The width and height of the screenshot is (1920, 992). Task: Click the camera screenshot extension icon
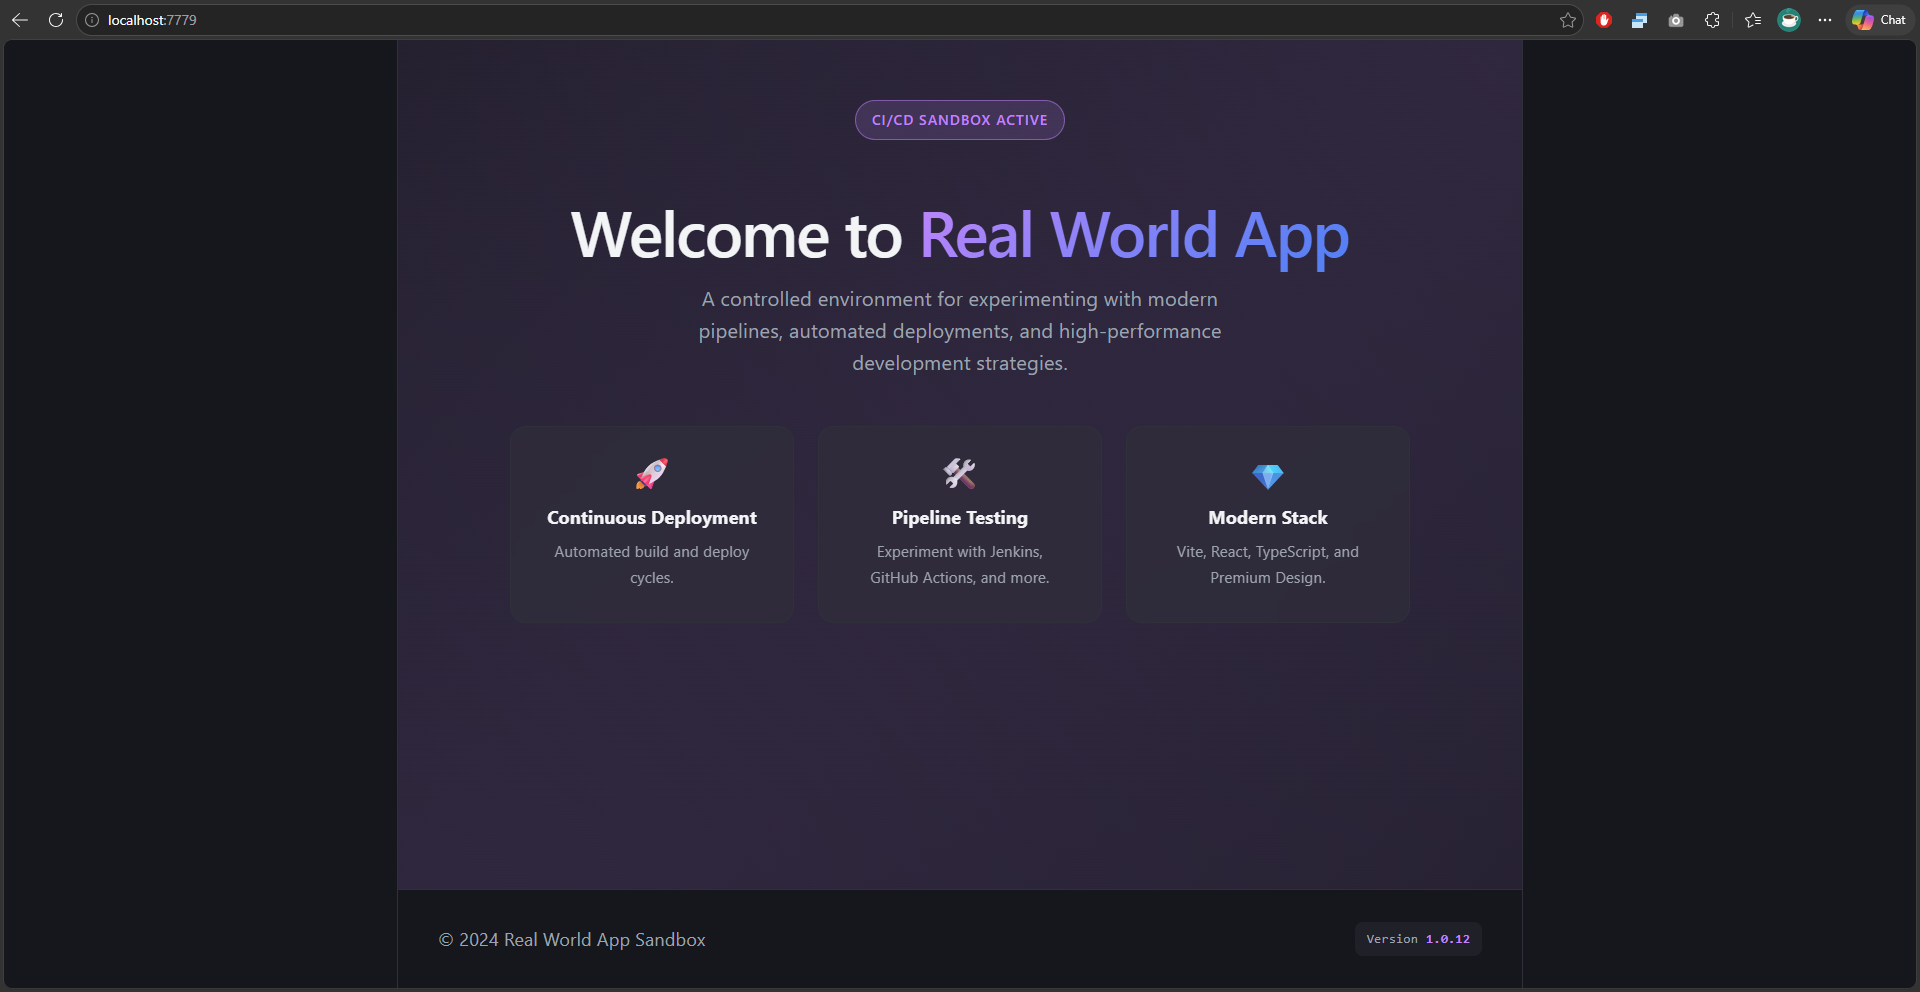(x=1676, y=20)
